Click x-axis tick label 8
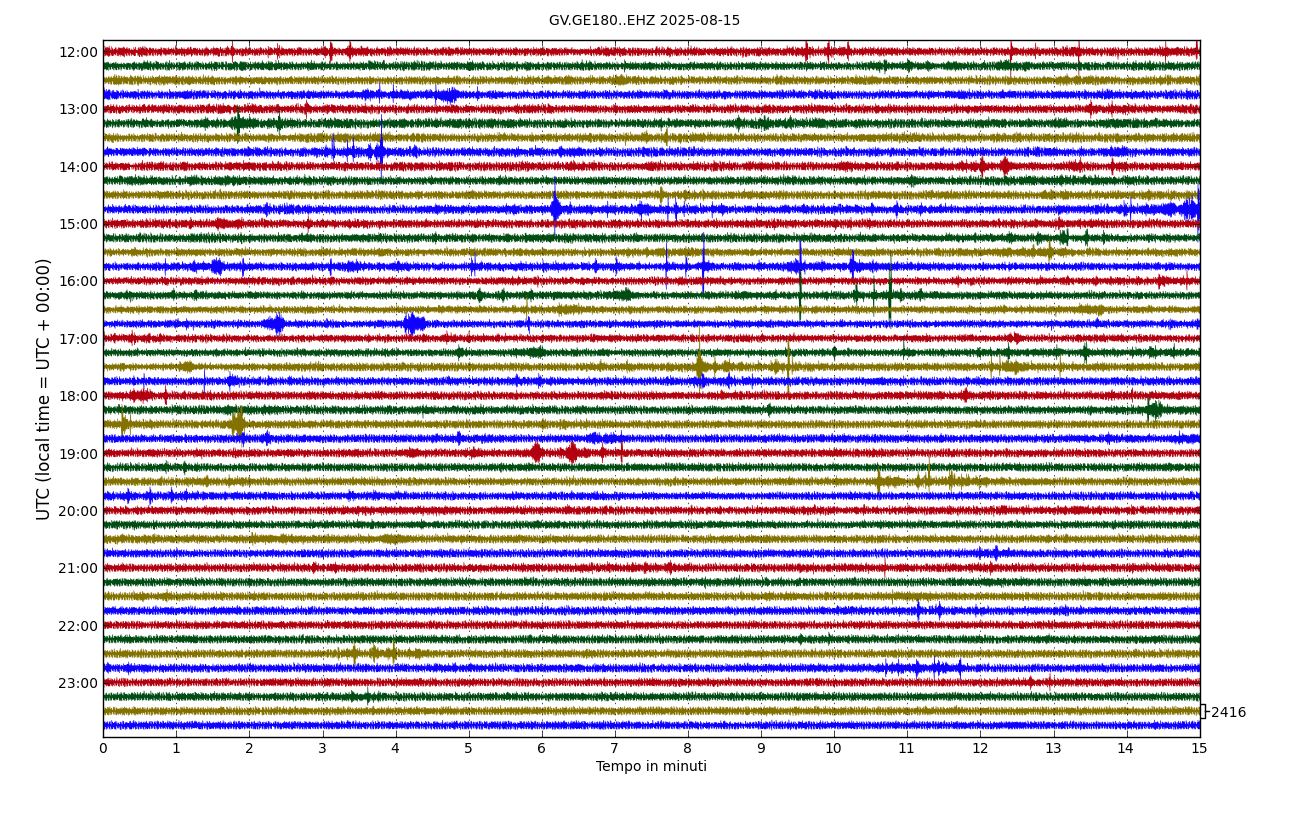The width and height of the screenshot is (1290, 819). (x=688, y=748)
